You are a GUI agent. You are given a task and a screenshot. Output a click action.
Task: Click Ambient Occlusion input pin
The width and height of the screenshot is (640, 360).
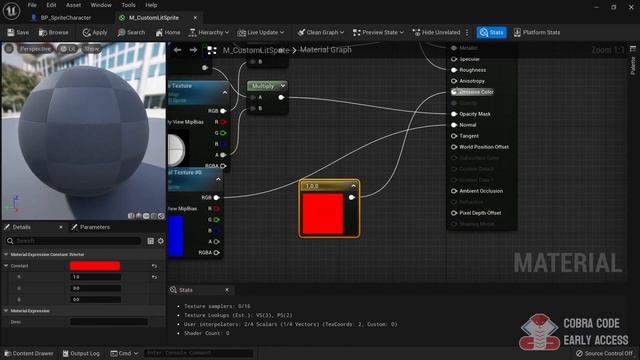[x=454, y=191]
